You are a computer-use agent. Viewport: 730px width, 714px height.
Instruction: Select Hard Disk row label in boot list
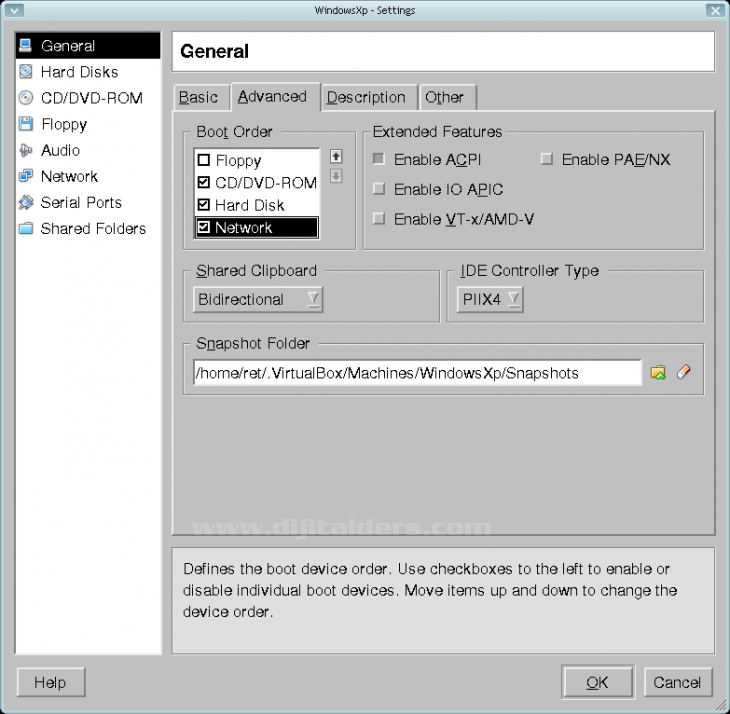click(250, 205)
